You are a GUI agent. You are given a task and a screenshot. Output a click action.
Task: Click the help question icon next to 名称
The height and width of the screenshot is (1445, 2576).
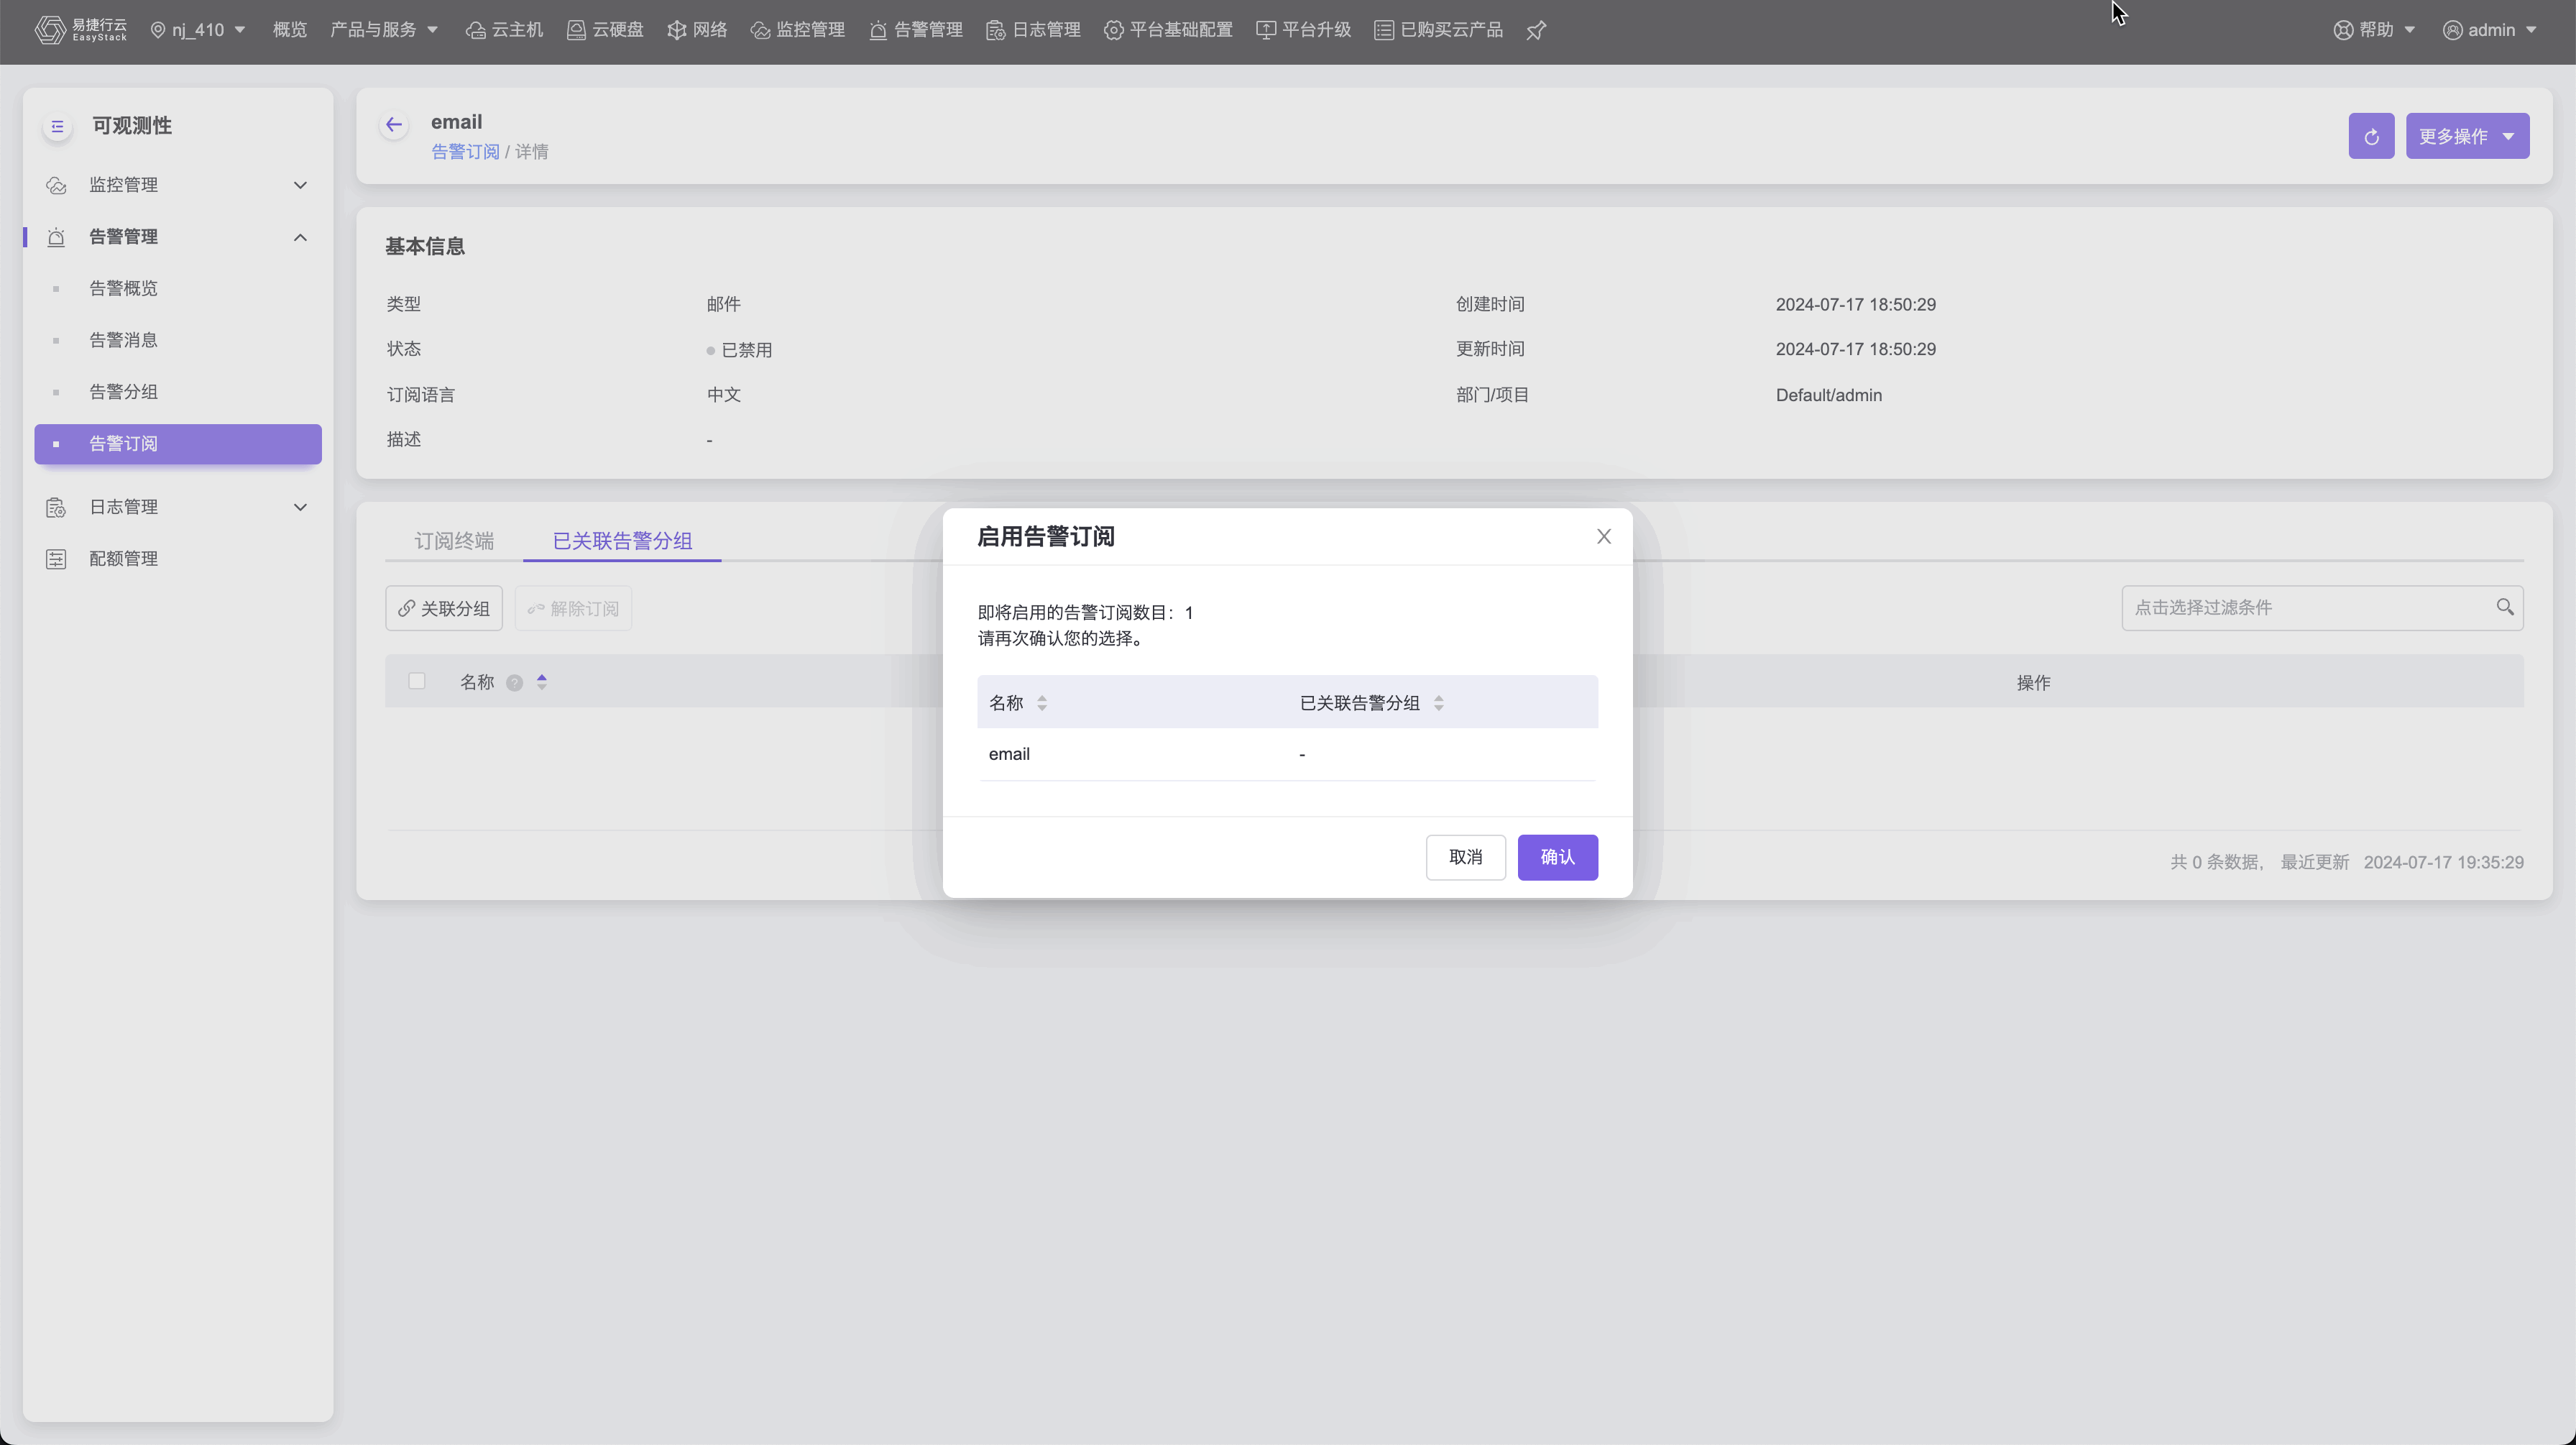[514, 683]
